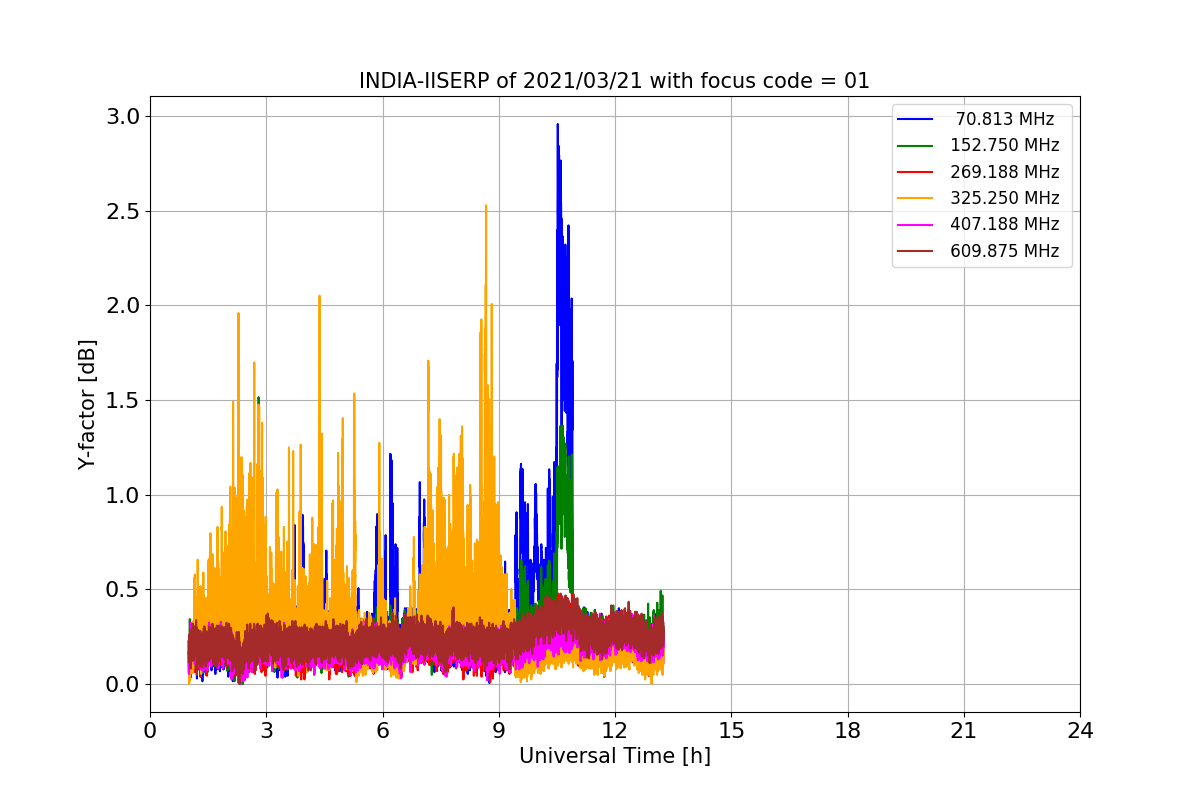Select the 70.813 MHz legend label
The image size is (1200, 800).
(x=1005, y=119)
